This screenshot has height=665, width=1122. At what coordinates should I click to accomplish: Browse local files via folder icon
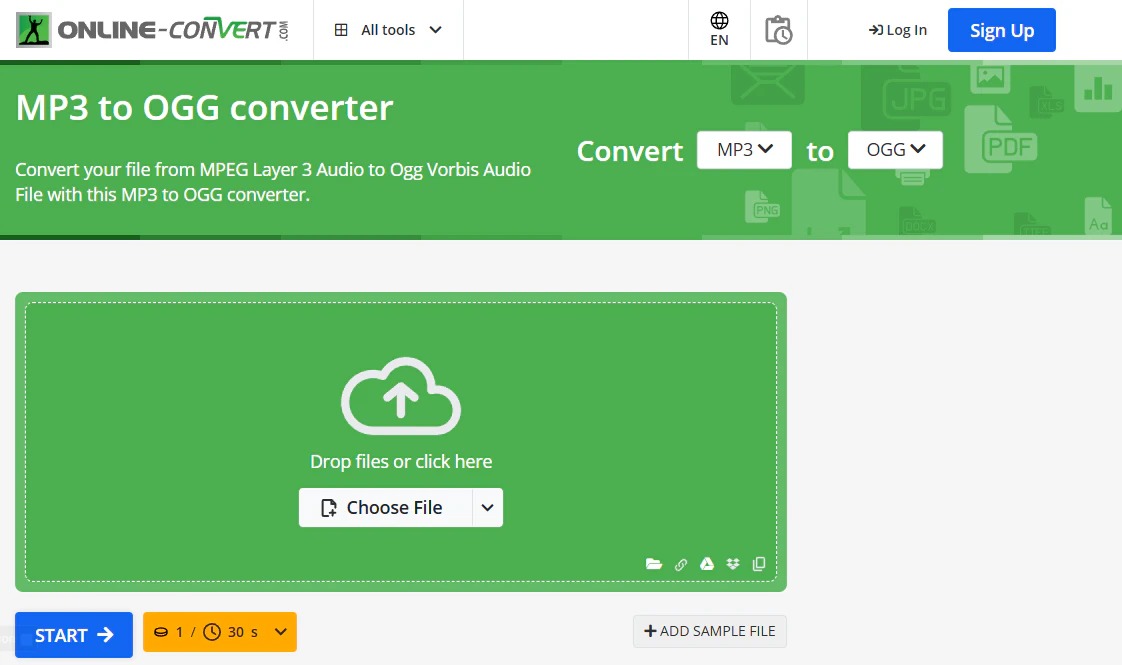click(653, 564)
